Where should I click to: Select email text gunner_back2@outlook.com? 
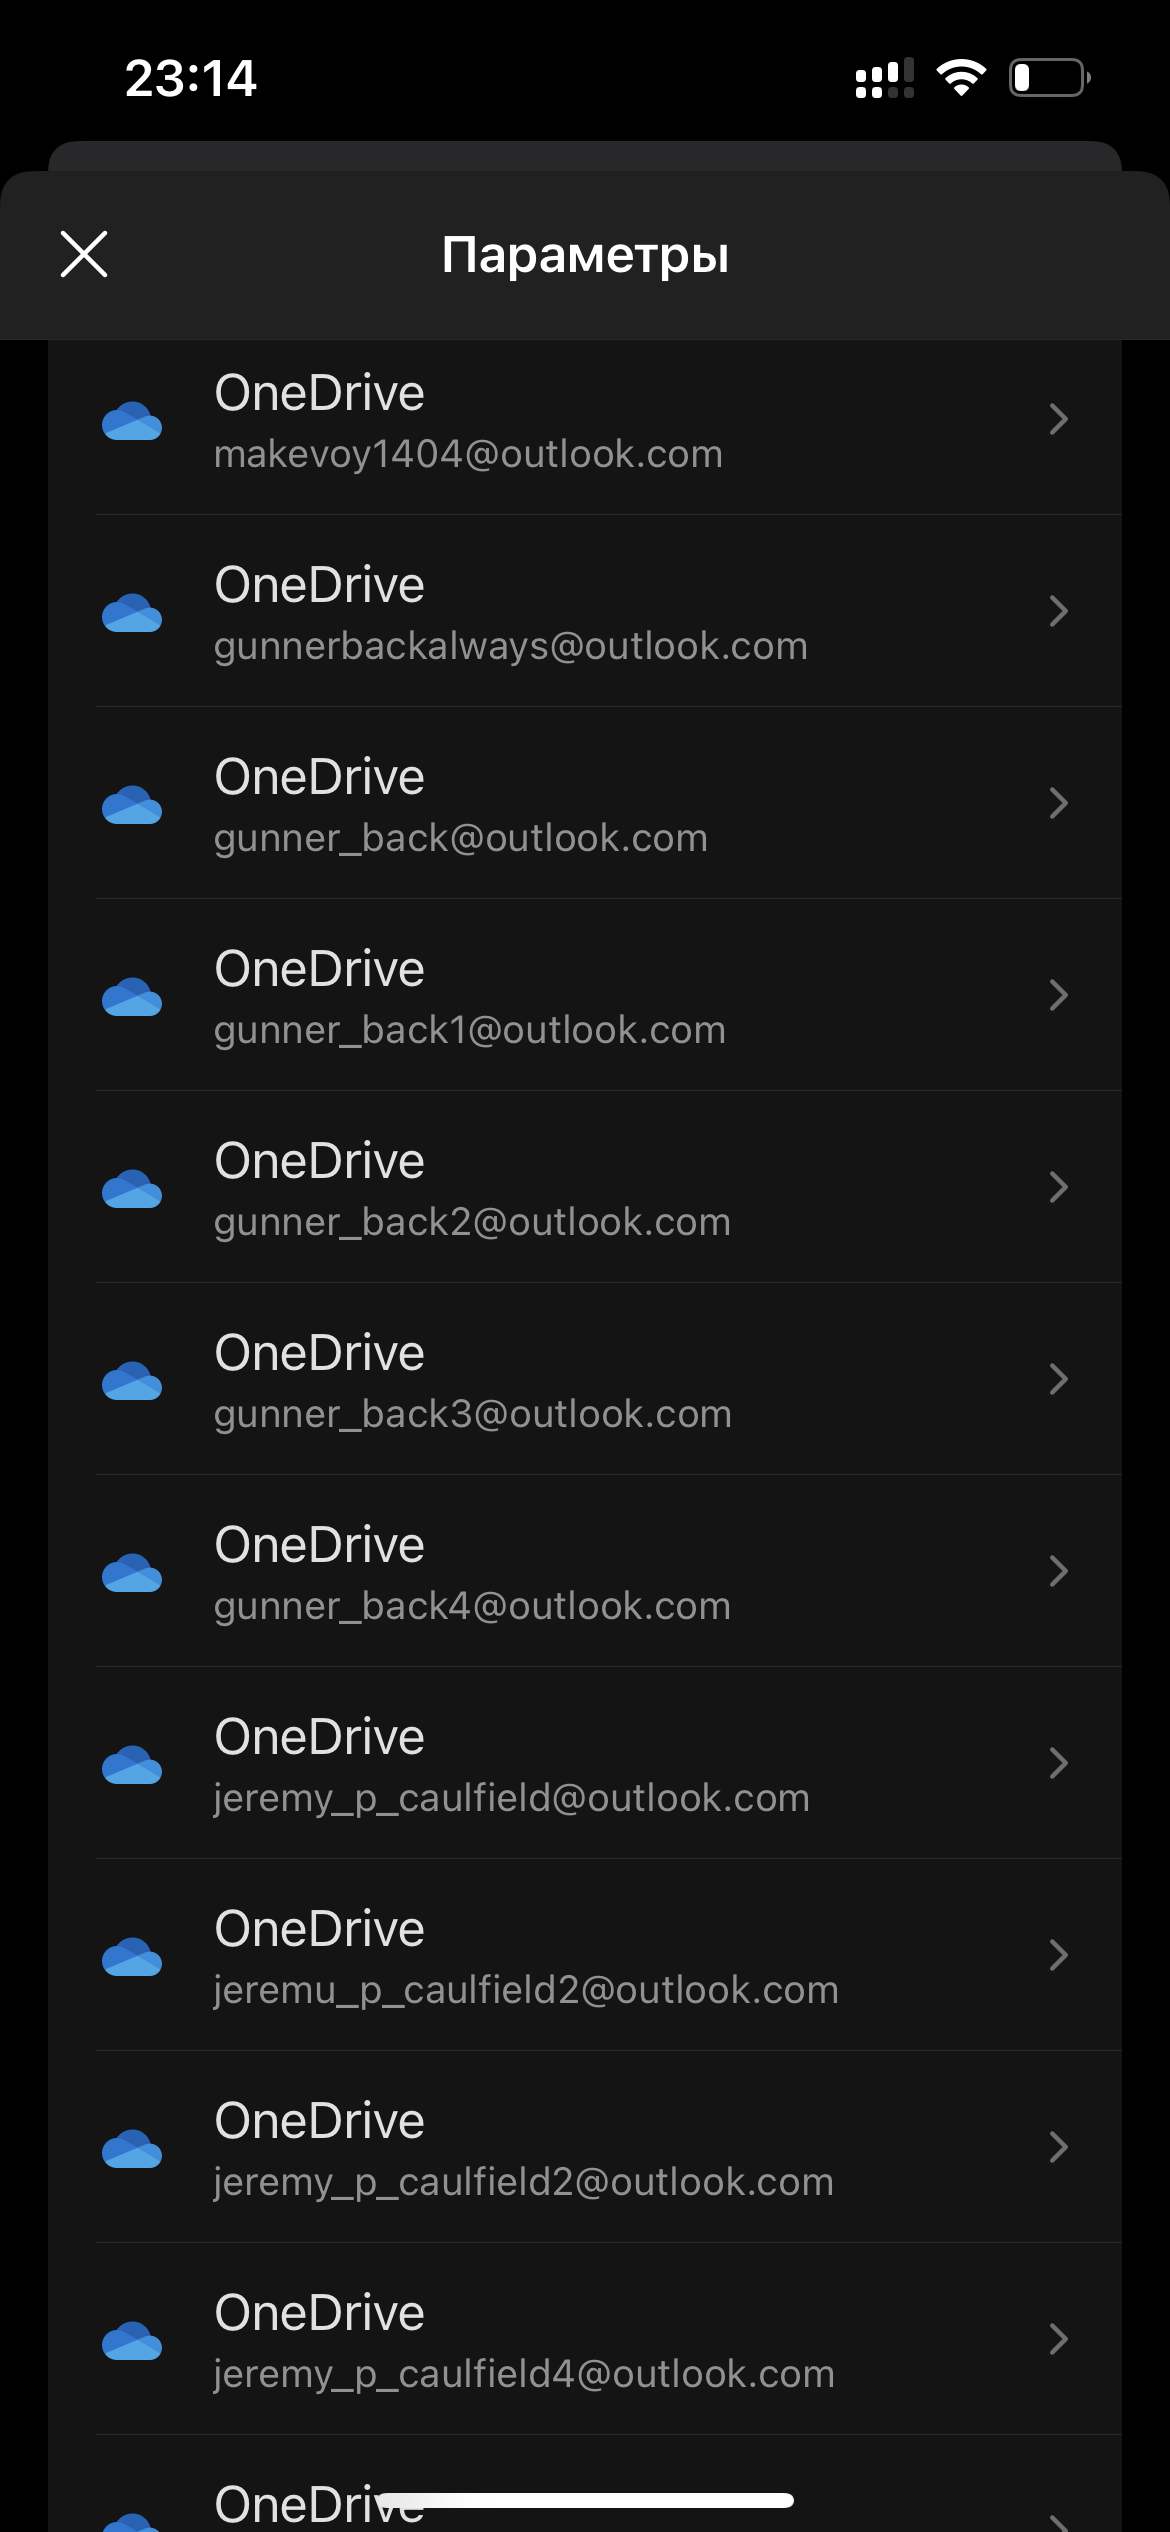click(x=472, y=1223)
